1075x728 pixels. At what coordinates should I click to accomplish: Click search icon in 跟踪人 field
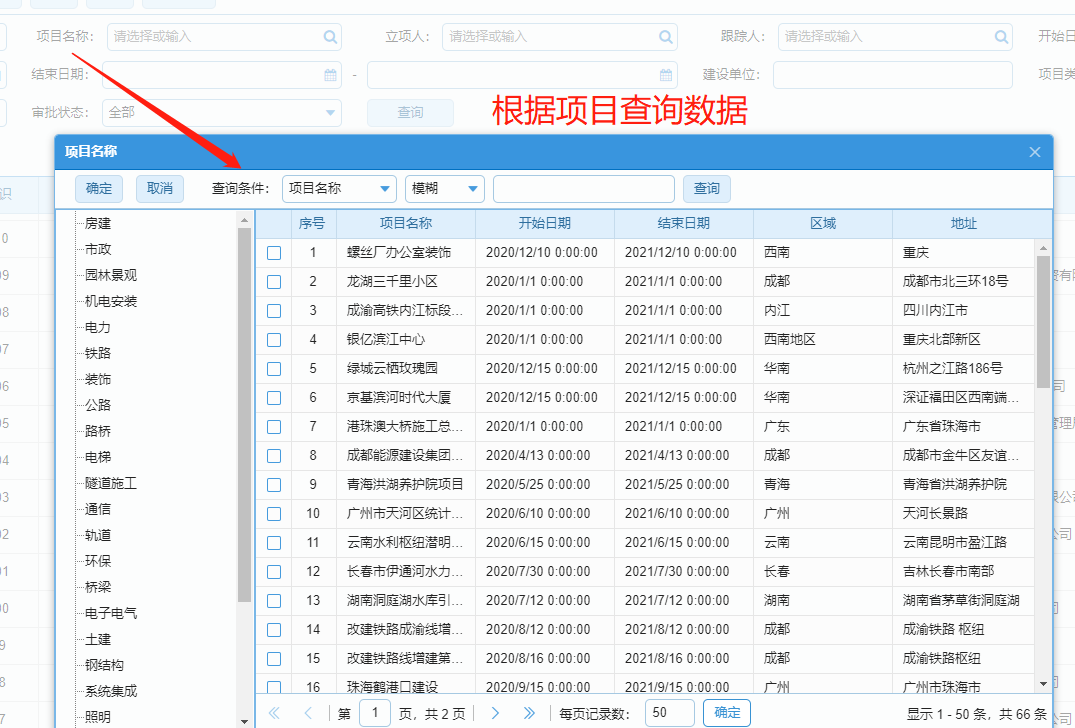coord(1001,37)
